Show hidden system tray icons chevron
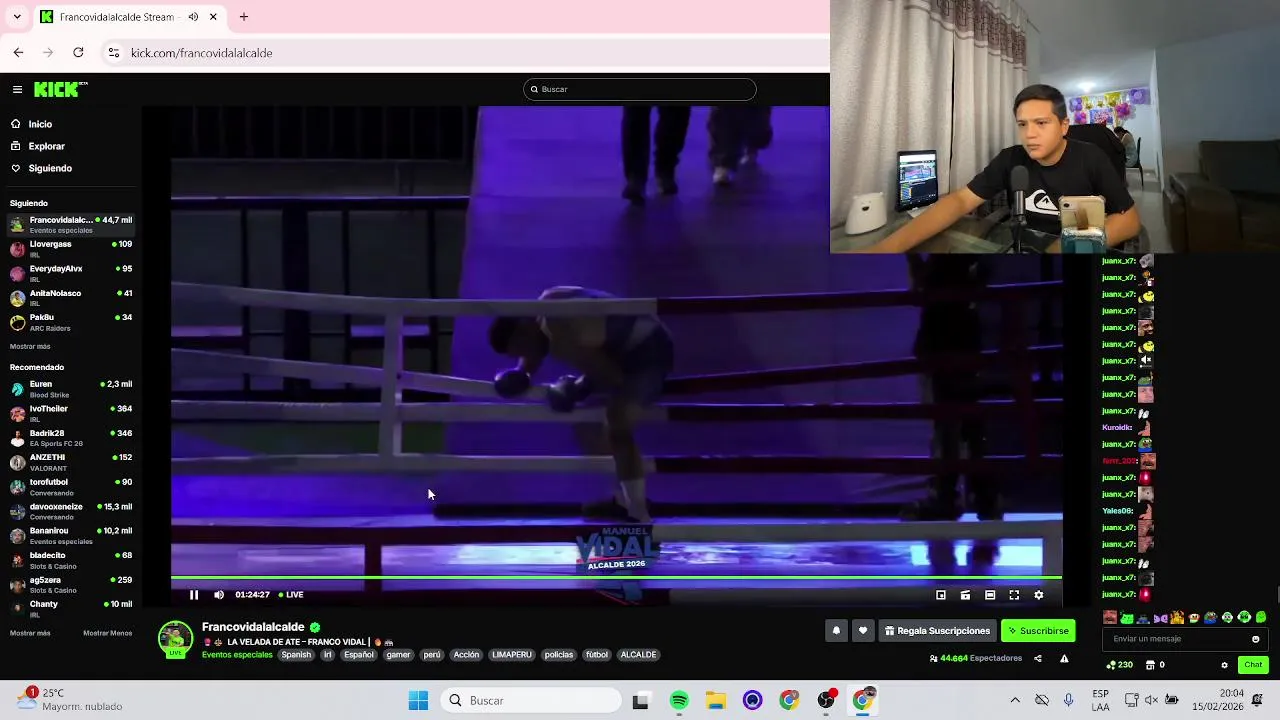 (1015, 701)
